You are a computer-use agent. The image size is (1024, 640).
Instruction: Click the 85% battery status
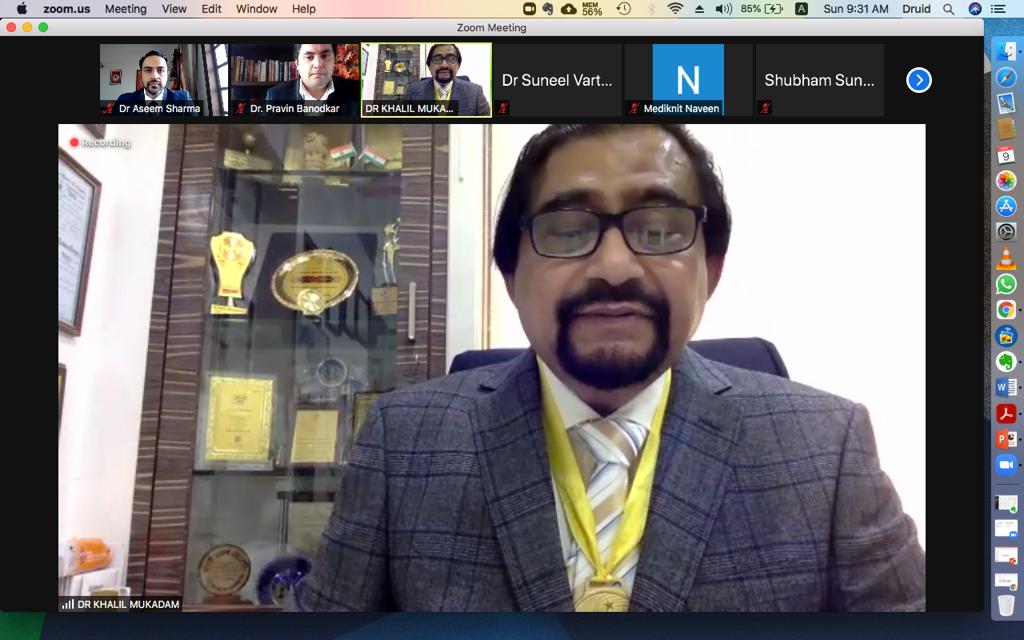[761, 9]
